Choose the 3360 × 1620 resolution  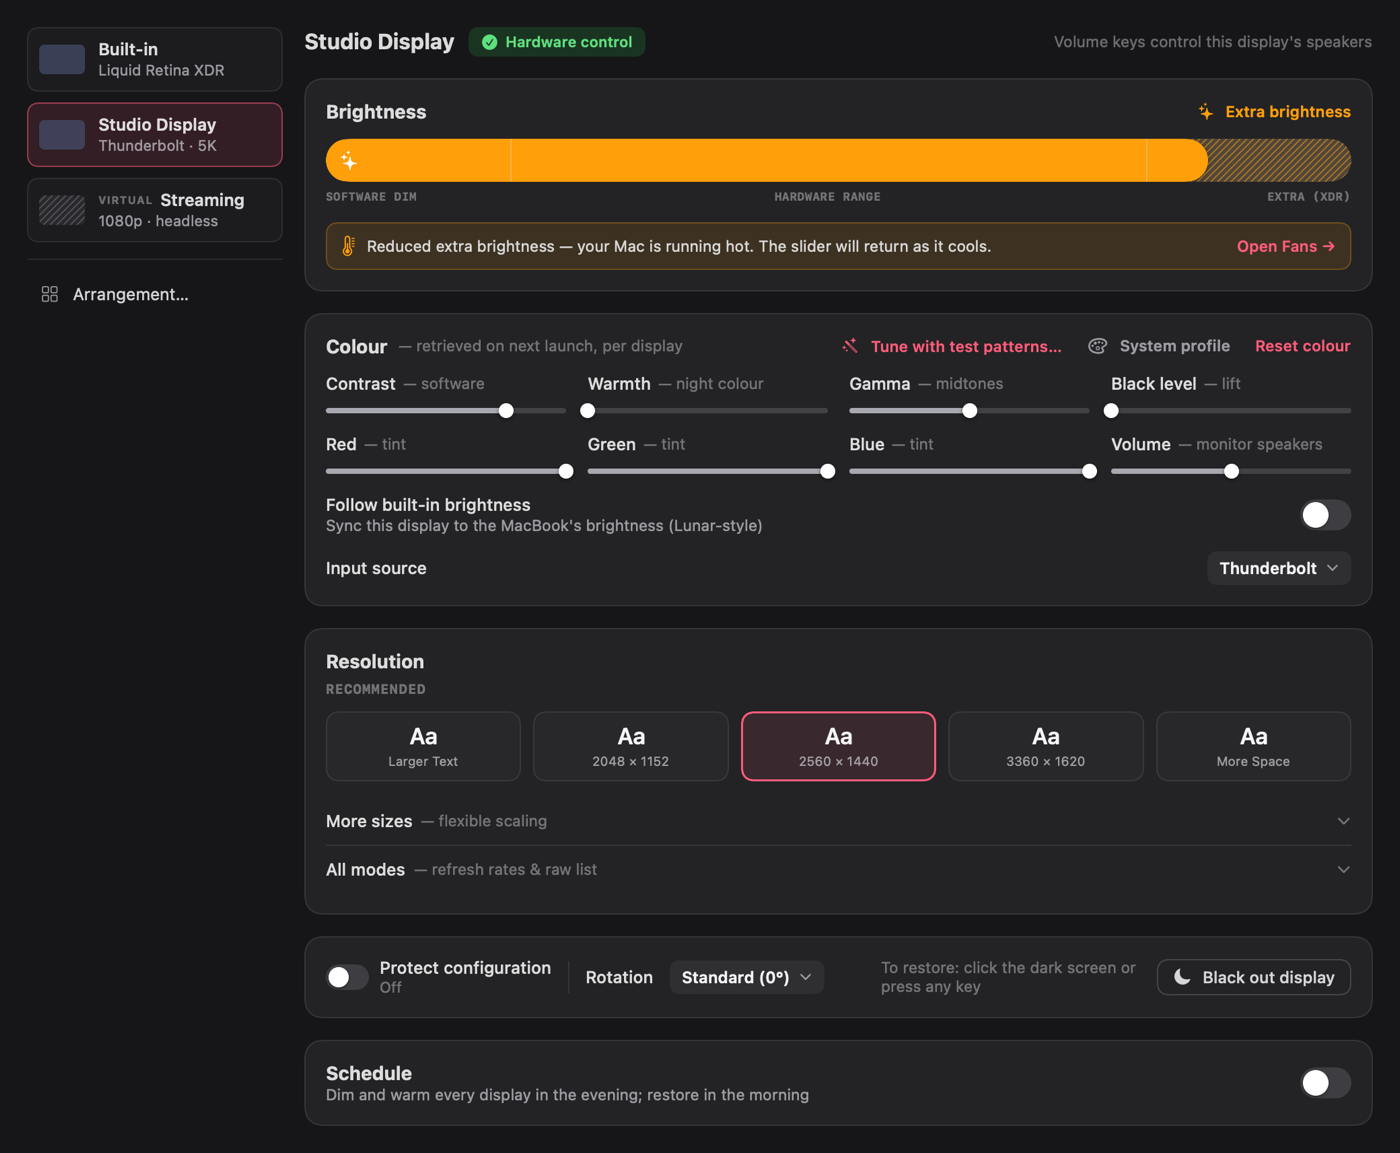pyautogui.click(x=1046, y=746)
